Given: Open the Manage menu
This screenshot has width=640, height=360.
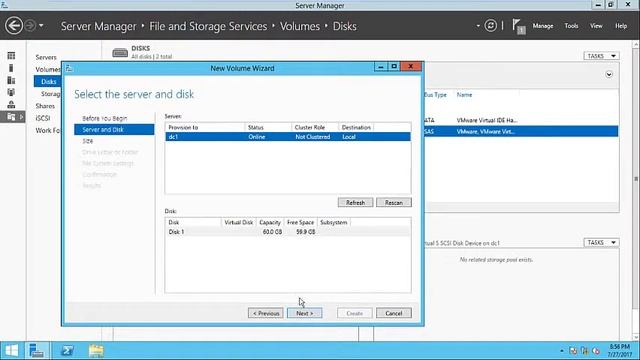Looking at the screenshot, I should pos(542,26).
